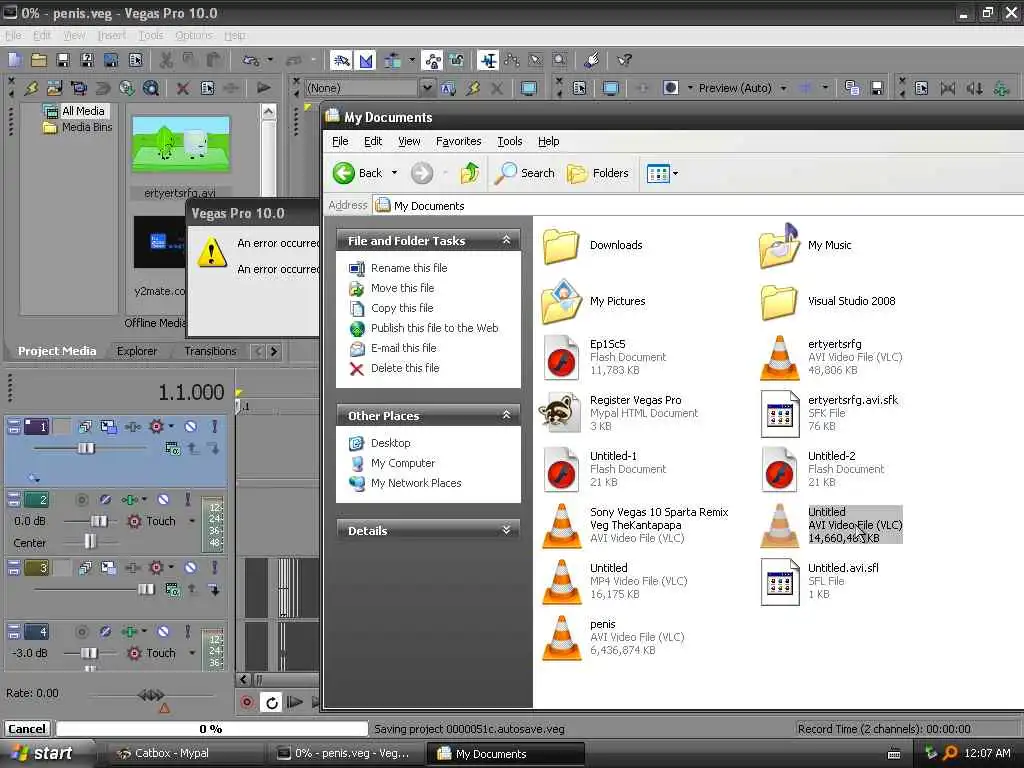This screenshot has height=768, width=1024.
Task: Click Copy this file link
Action: click(402, 308)
